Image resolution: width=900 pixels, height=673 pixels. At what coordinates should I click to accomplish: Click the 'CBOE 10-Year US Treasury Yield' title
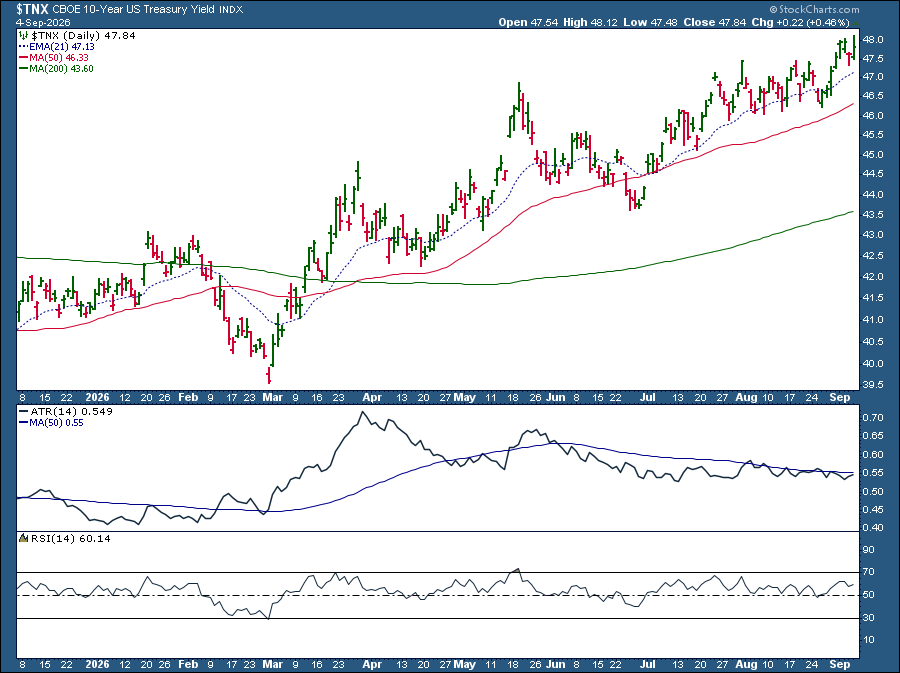click(x=134, y=9)
